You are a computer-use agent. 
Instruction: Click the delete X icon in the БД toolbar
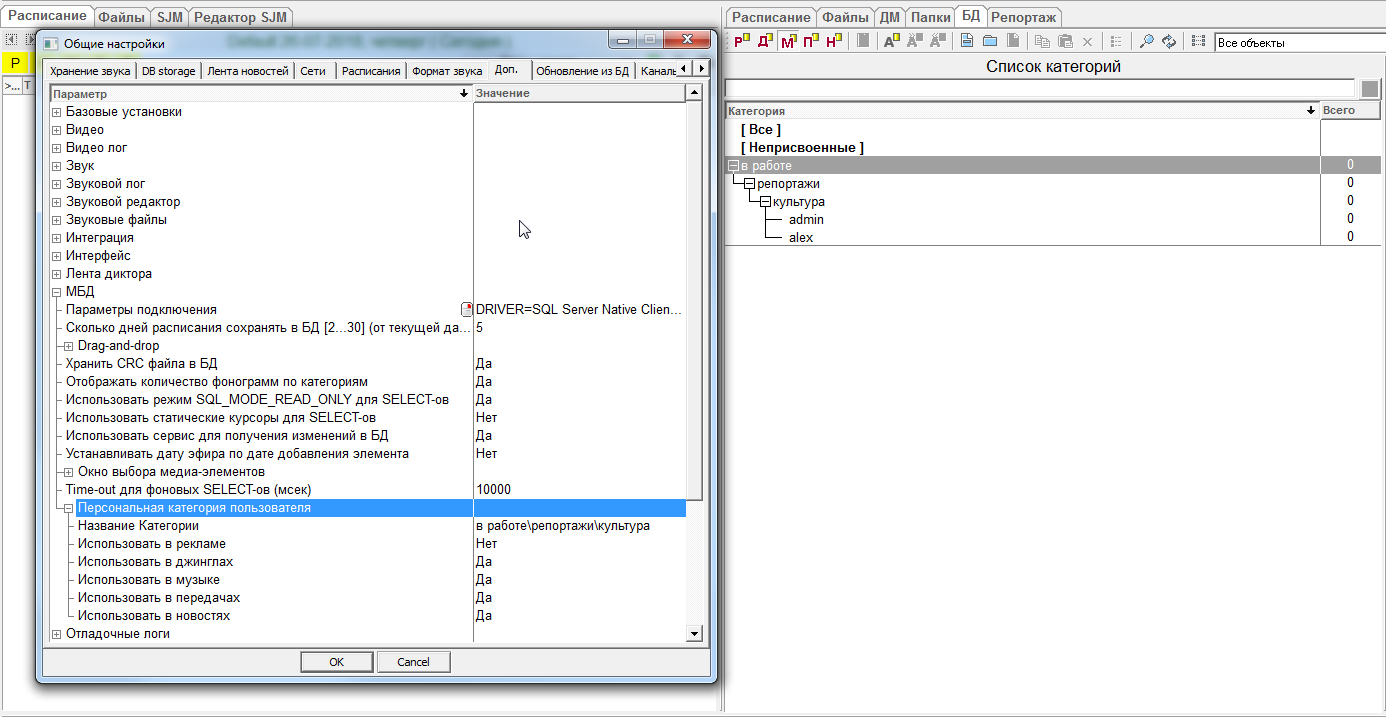1088,41
